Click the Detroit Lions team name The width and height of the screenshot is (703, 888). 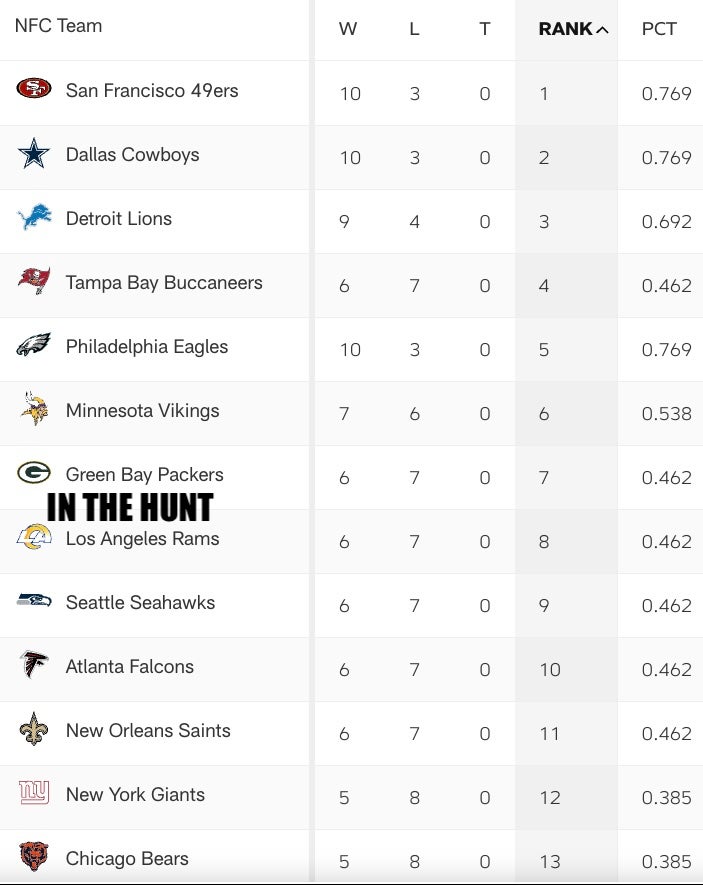click(119, 218)
